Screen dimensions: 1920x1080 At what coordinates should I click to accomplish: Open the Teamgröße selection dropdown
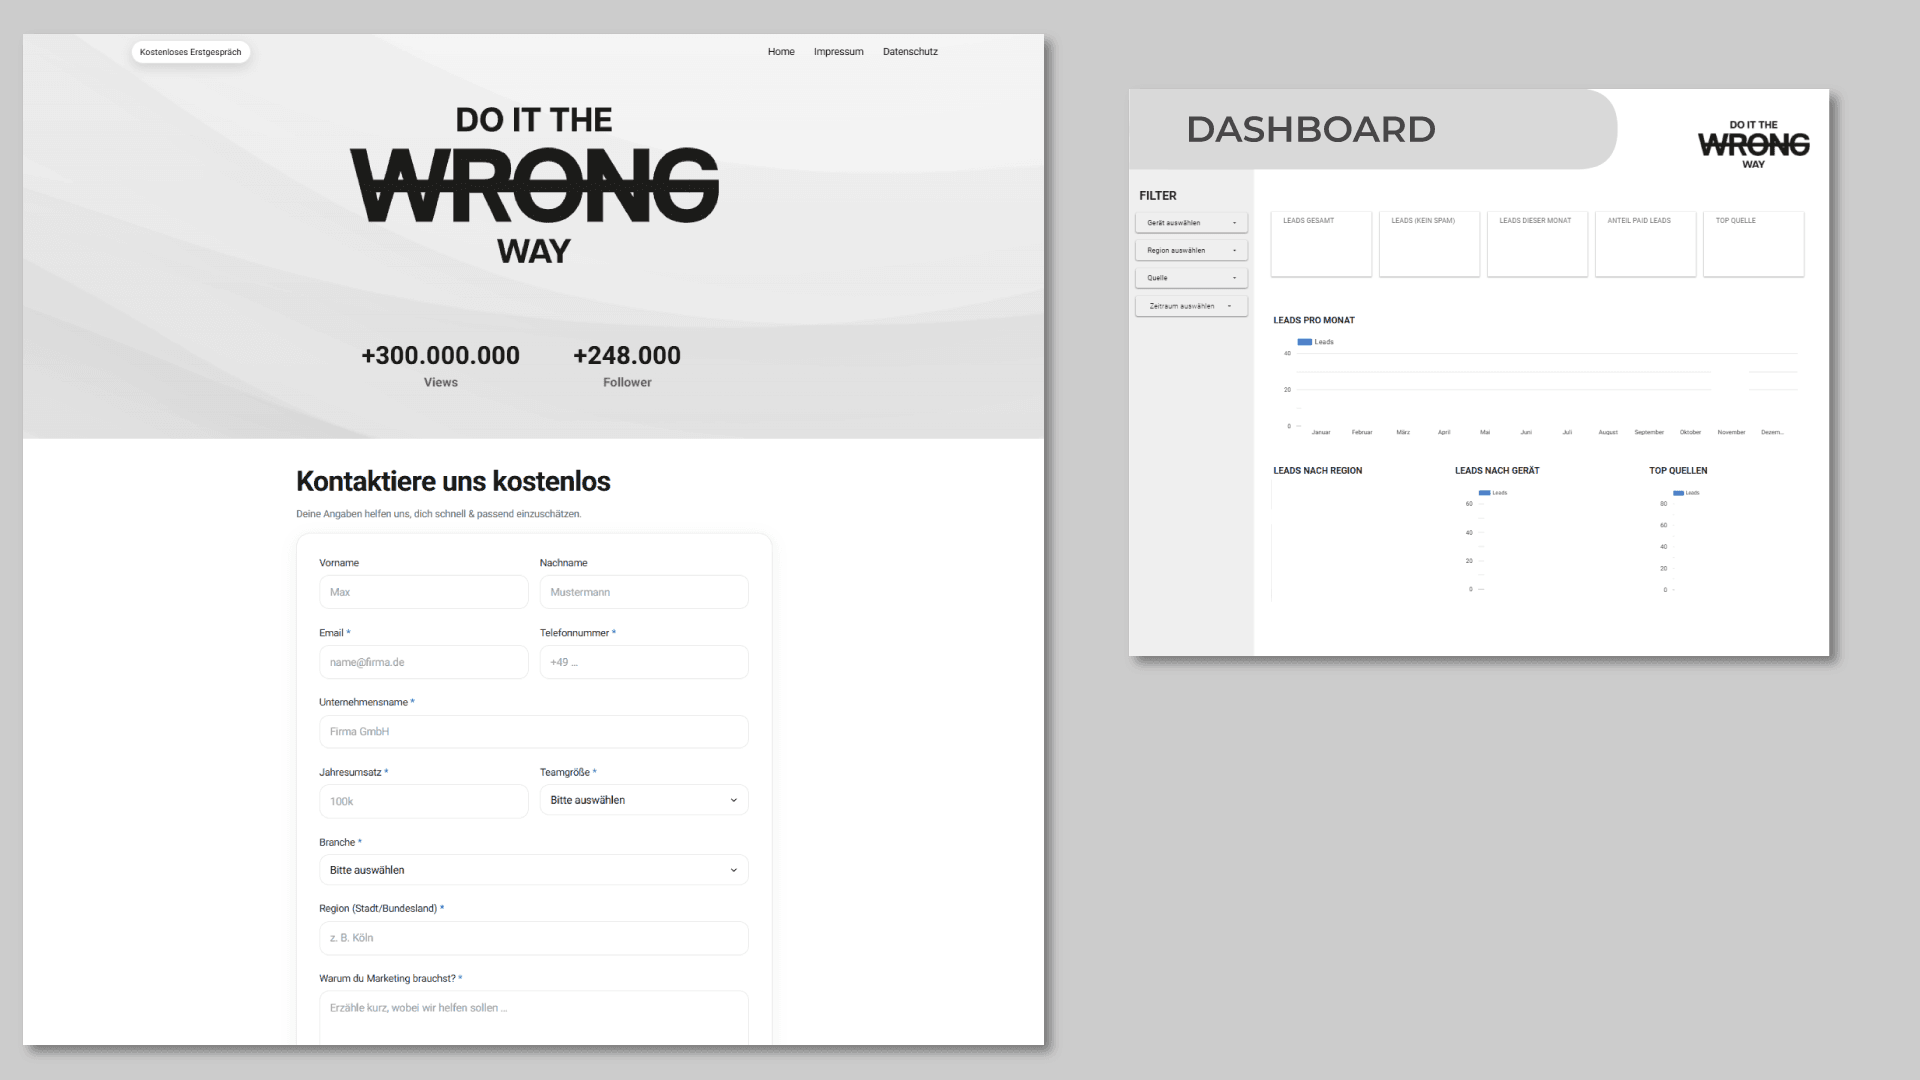pos(643,800)
